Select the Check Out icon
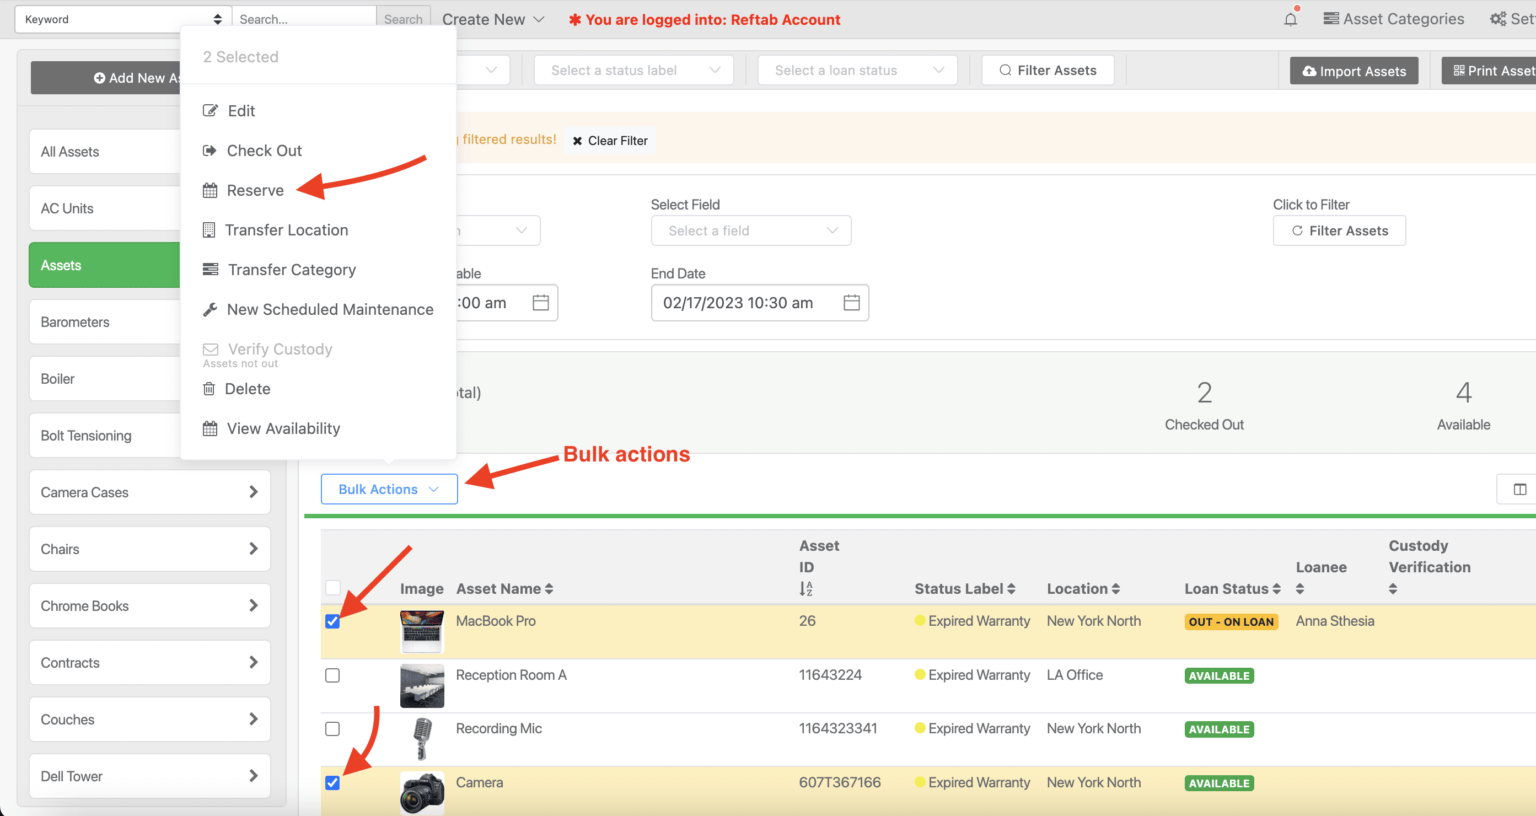 point(210,150)
